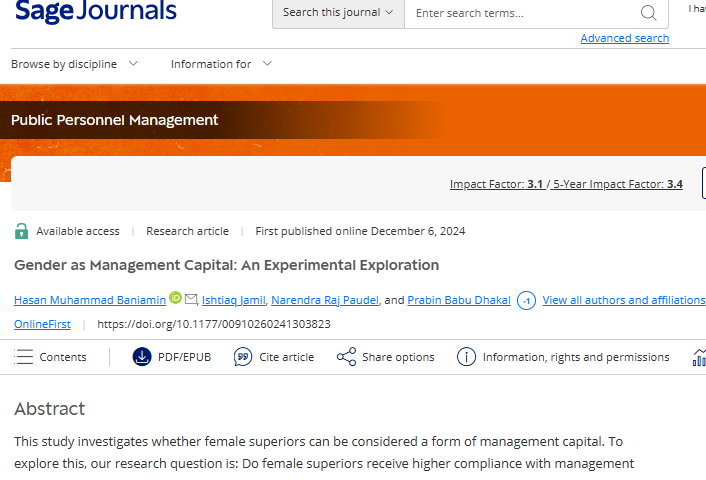706x480 pixels.
Task: Click the Impact Factor: 3.1 link
Action: [496, 184]
